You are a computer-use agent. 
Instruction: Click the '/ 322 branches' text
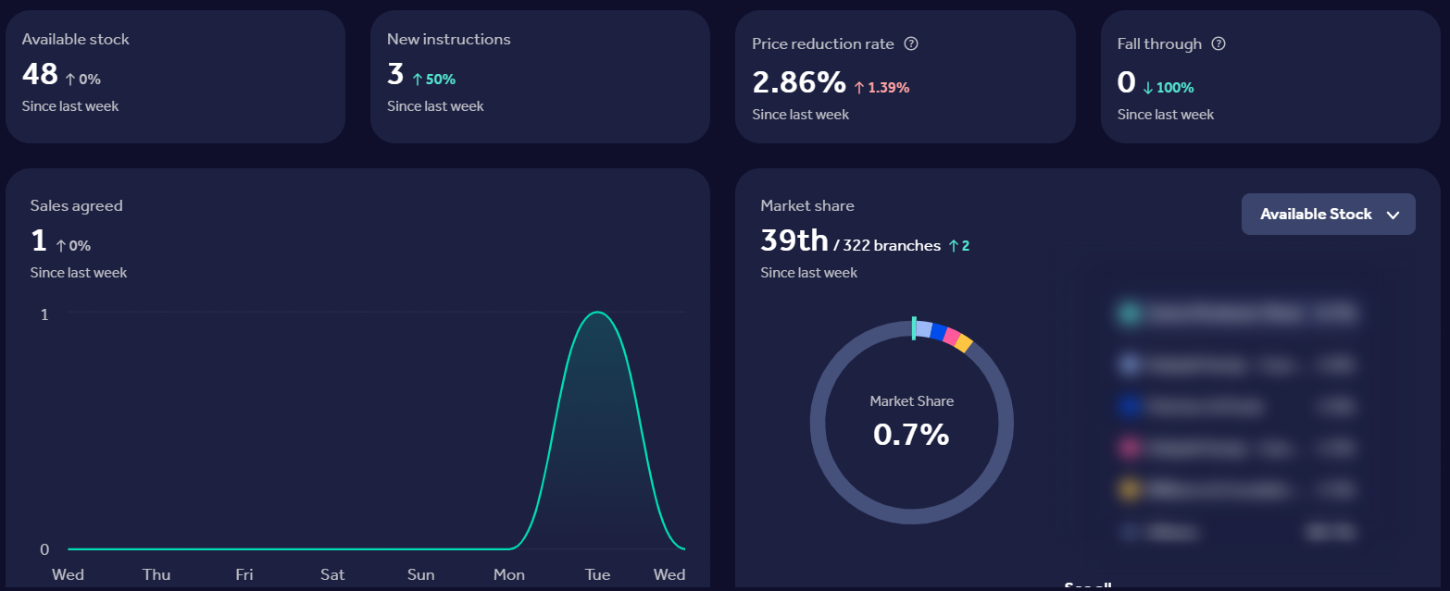pyautogui.click(x=887, y=245)
